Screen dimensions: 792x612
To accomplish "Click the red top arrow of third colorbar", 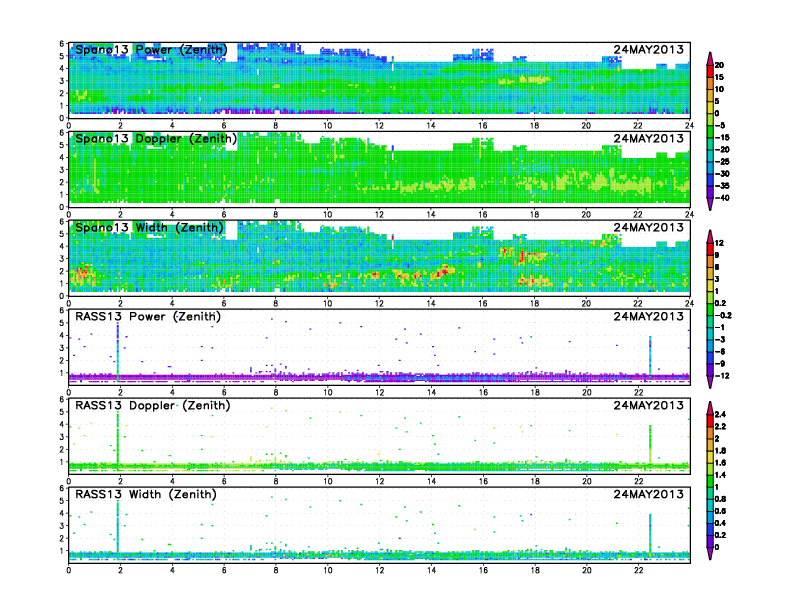I will tap(710, 408).
